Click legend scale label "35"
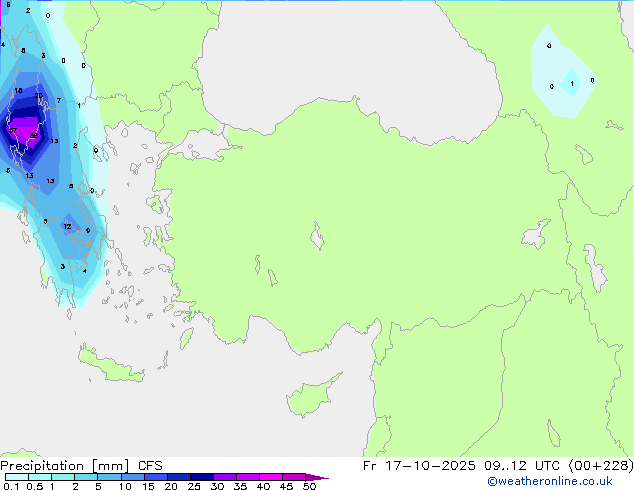This screenshot has width=634, height=490. tap(240, 486)
